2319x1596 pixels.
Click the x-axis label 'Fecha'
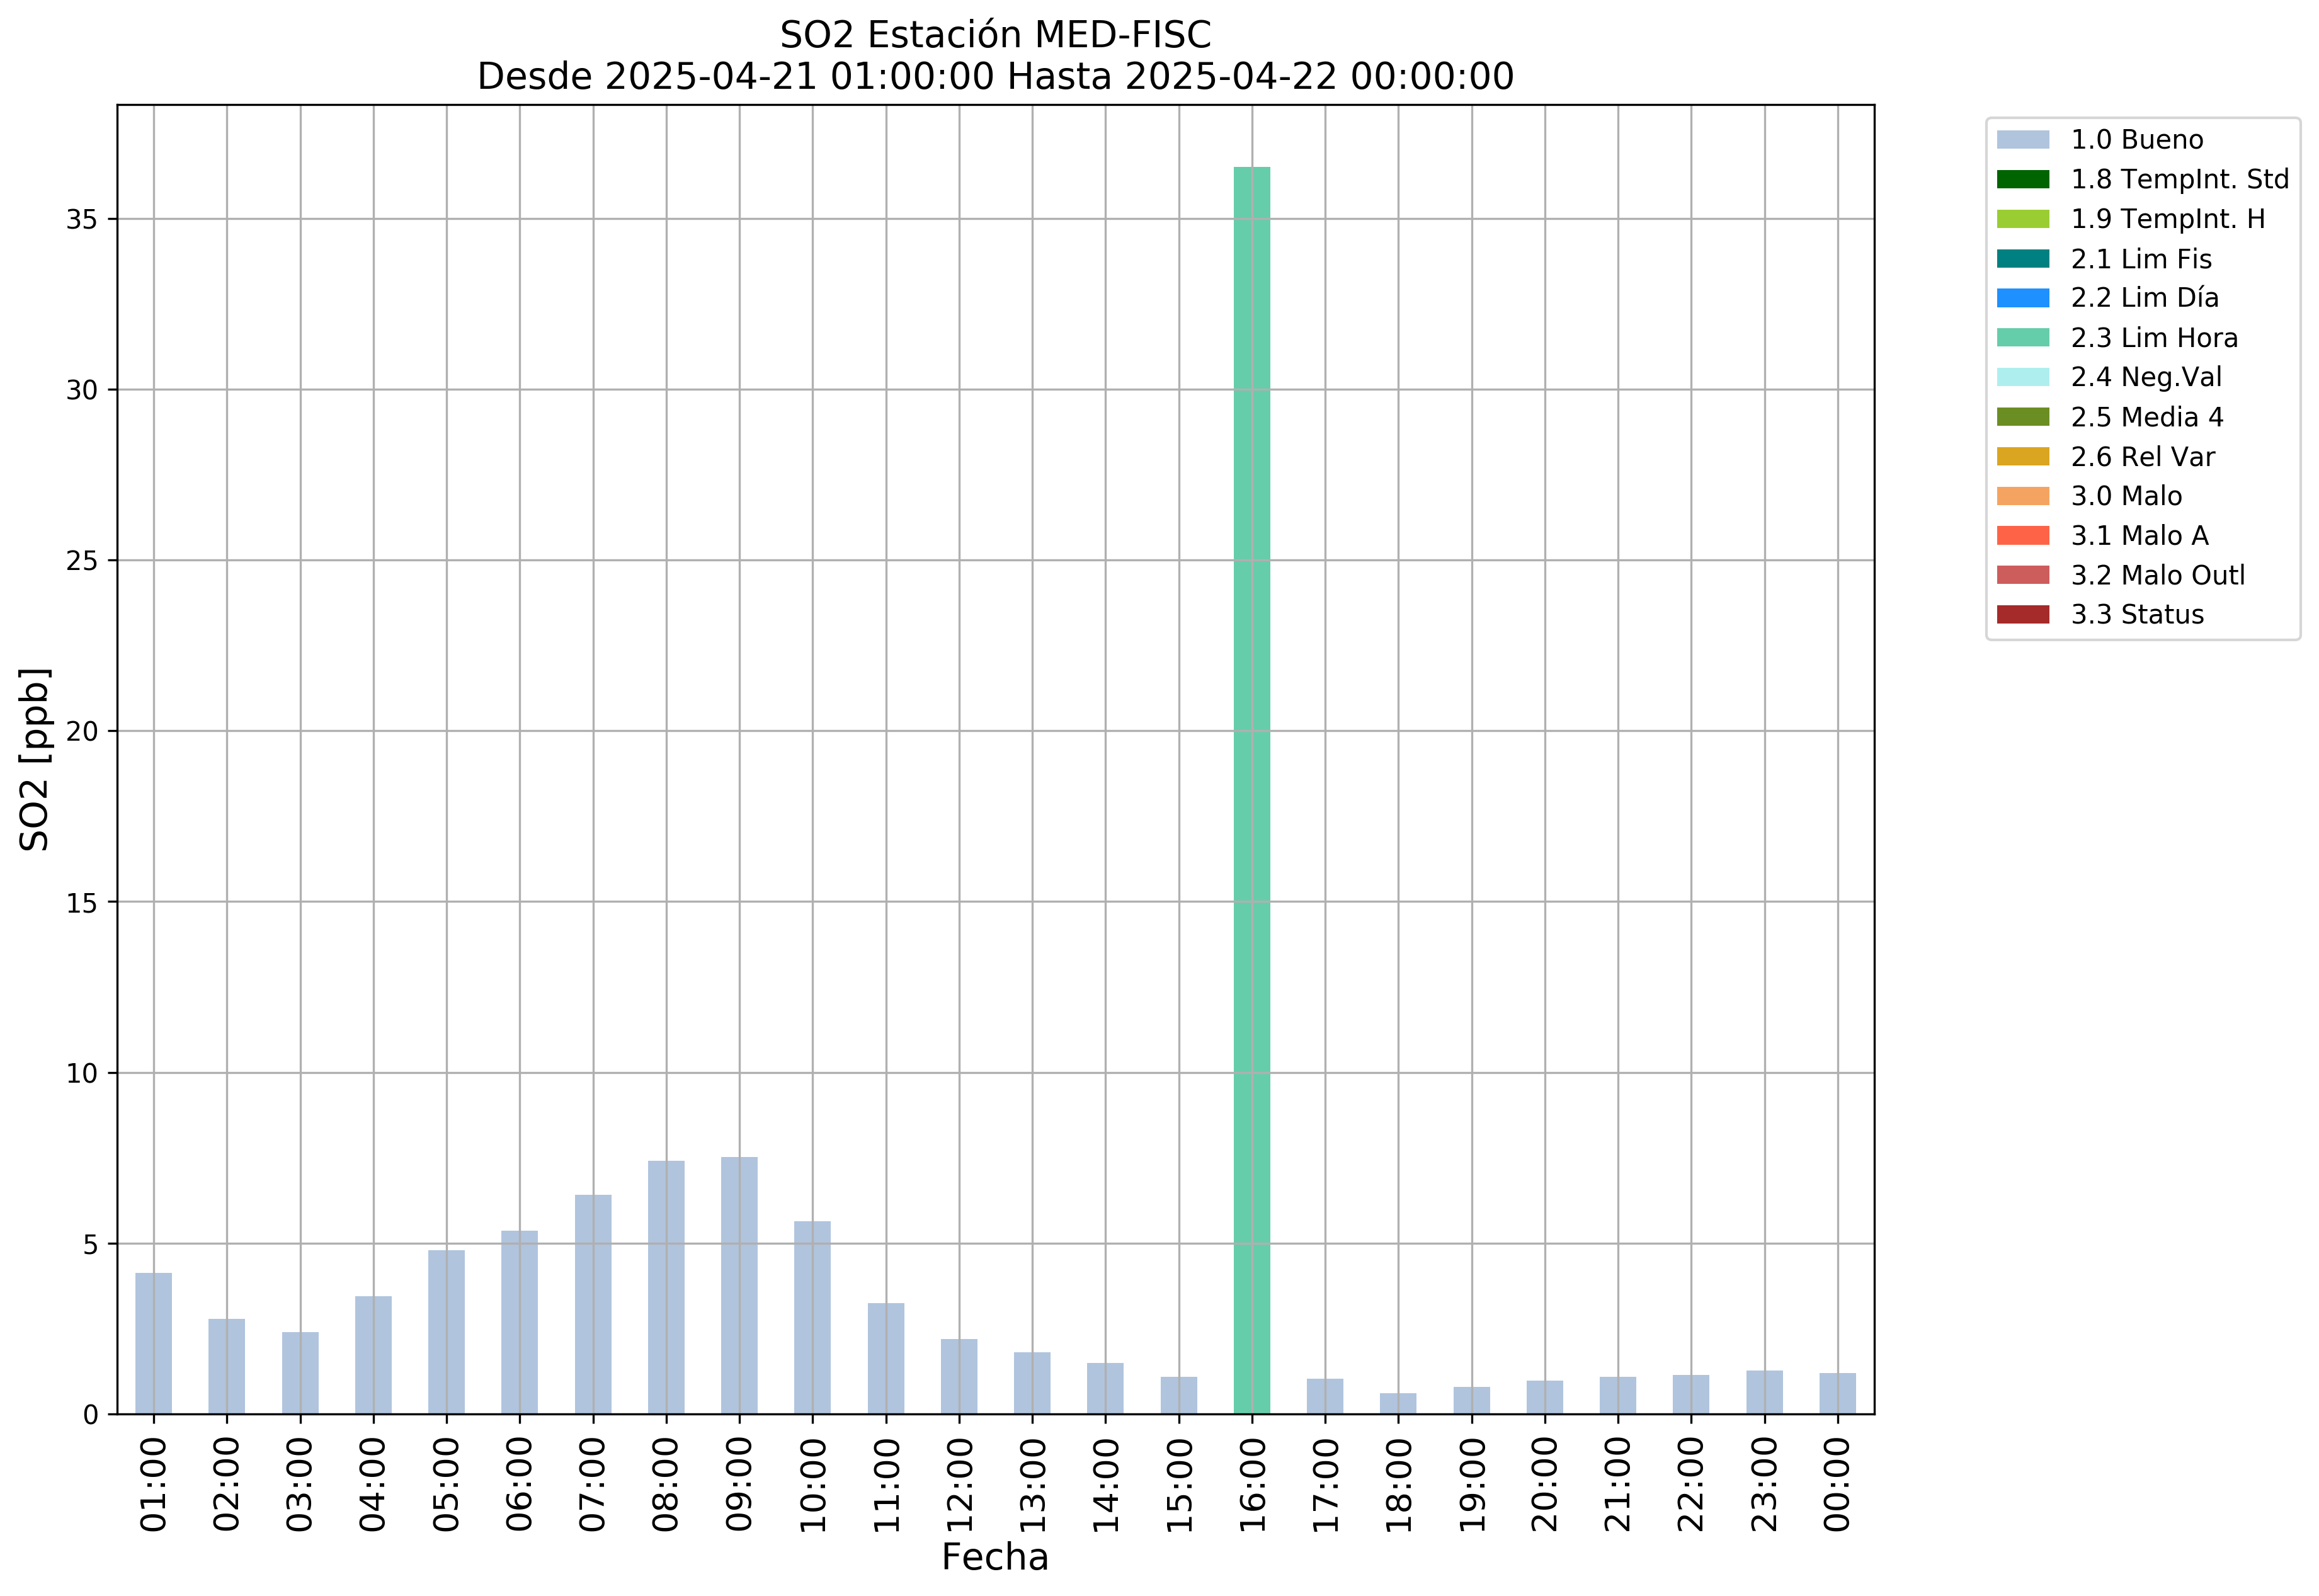[x=995, y=1558]
